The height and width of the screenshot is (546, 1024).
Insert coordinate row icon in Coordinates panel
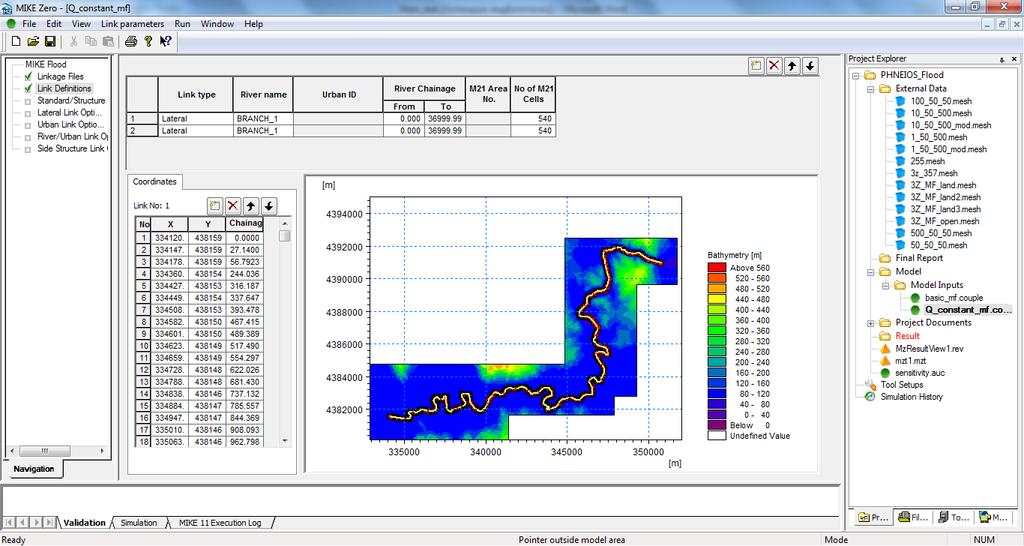coord(215,206)
